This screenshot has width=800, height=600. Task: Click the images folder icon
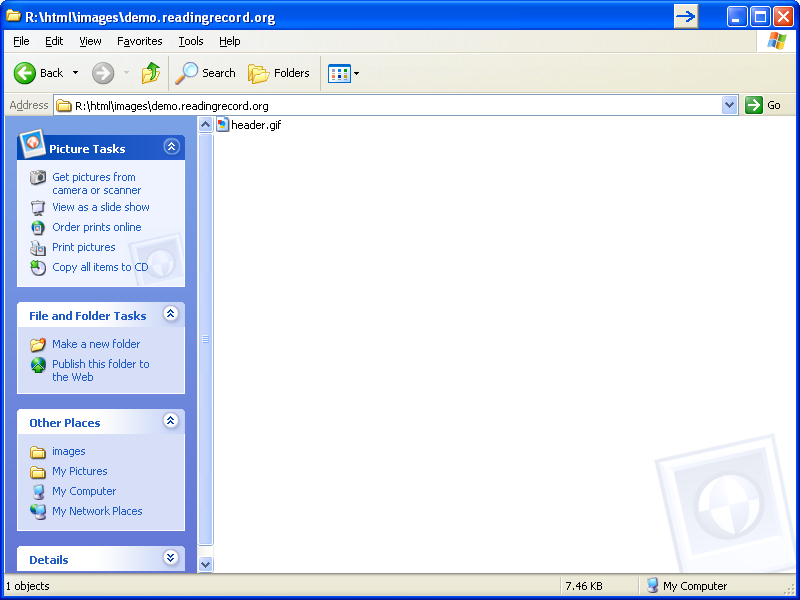pyautogui.click(x=38, y=452)
